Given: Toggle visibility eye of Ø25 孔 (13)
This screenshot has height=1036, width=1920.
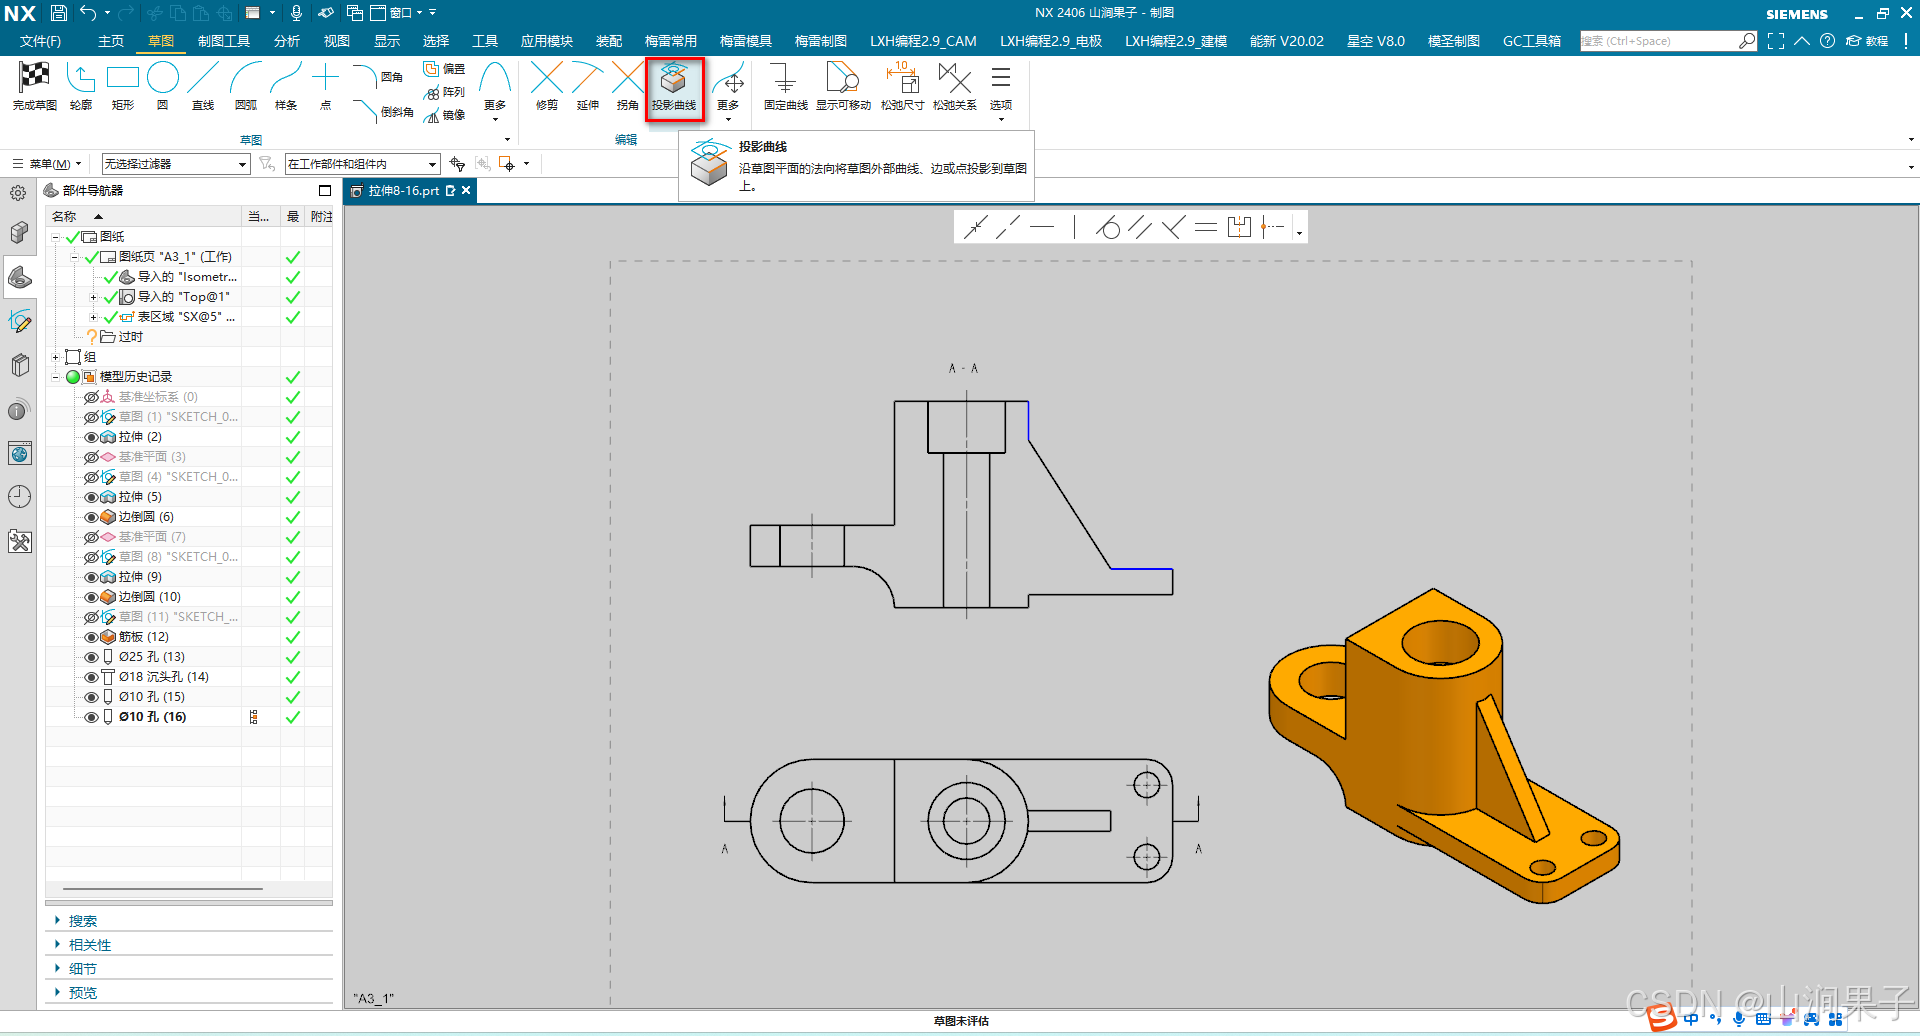Looking at the screenshot, I should 91,657.
